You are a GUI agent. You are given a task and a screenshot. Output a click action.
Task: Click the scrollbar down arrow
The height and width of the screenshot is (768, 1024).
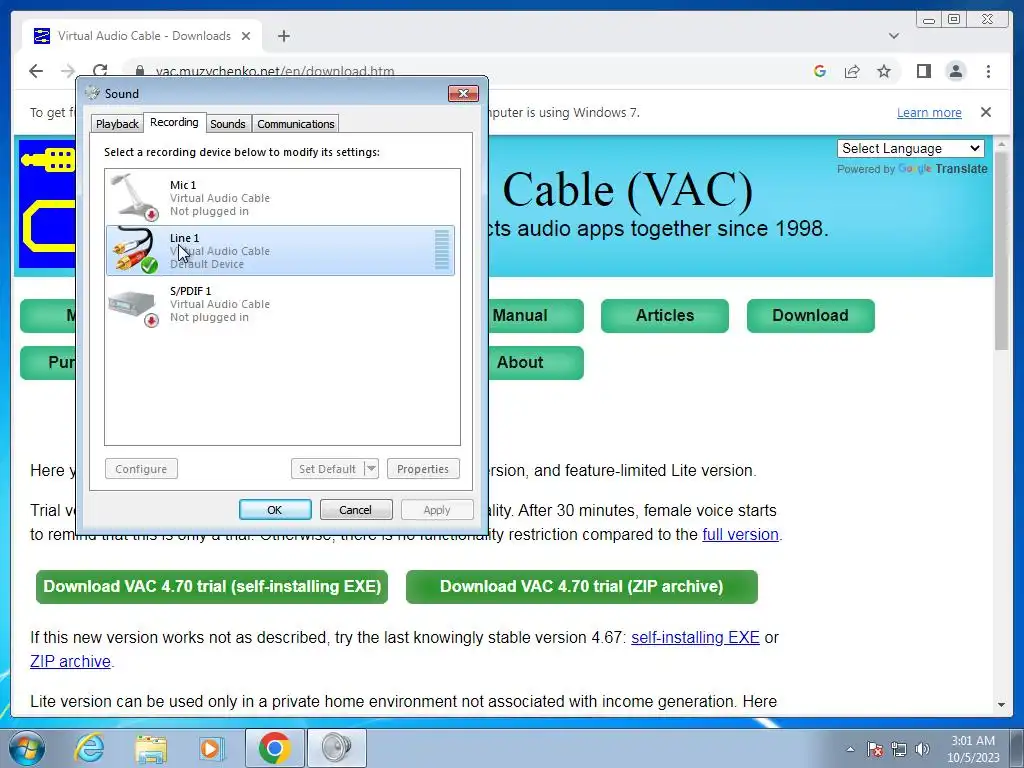[1002, 705]
